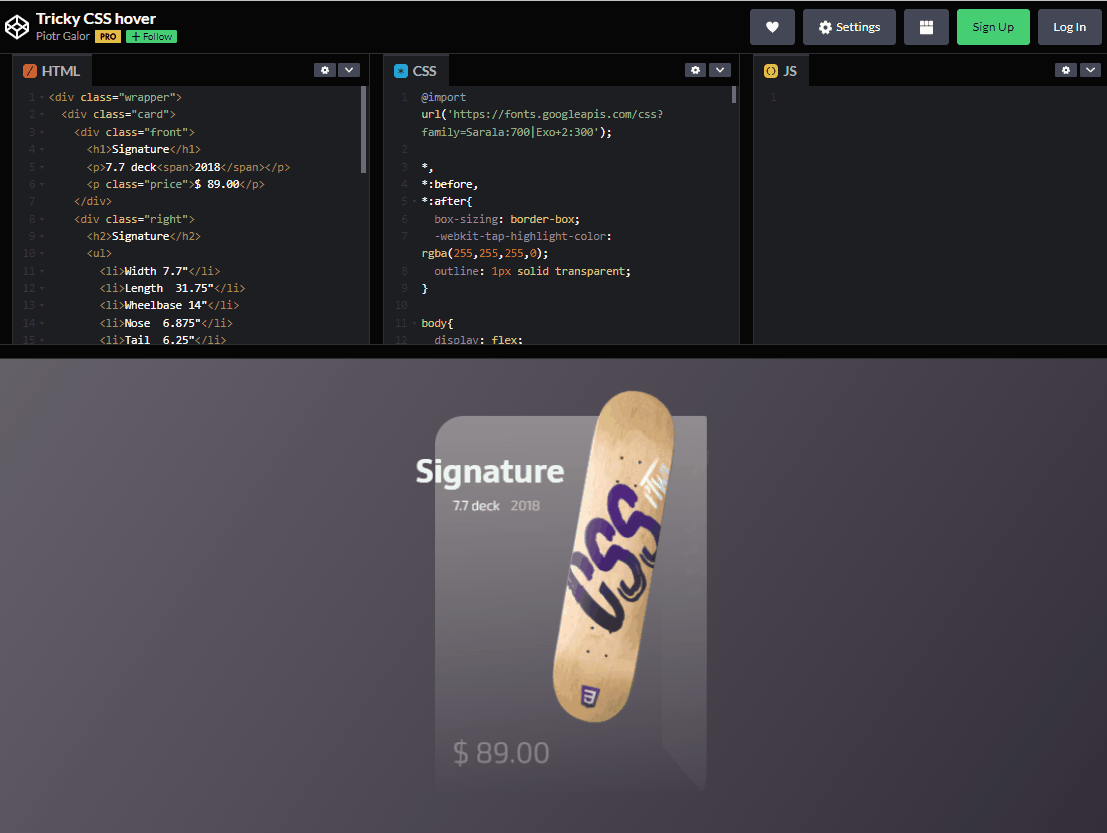
Task: Click the heart love button
Action: (x=772, y=27)
